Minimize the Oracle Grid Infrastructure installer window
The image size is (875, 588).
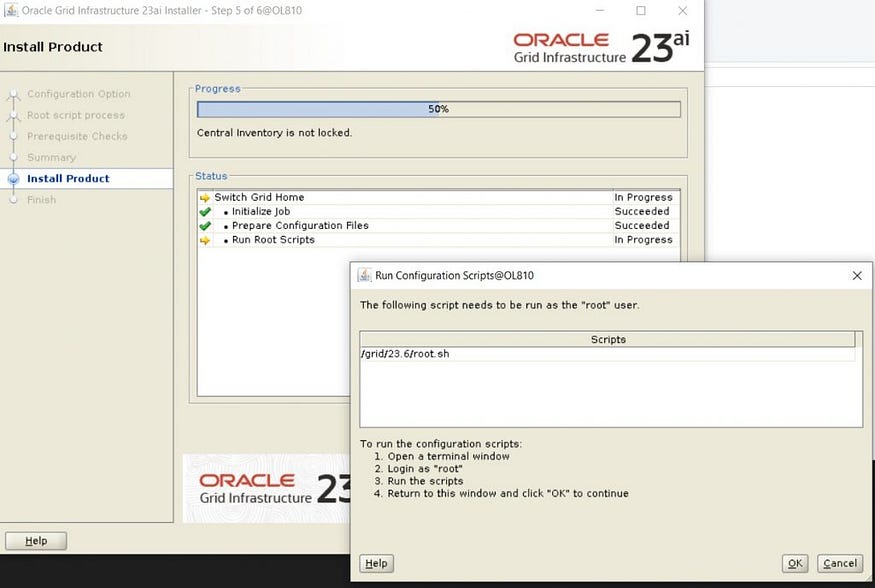point(600,10)
